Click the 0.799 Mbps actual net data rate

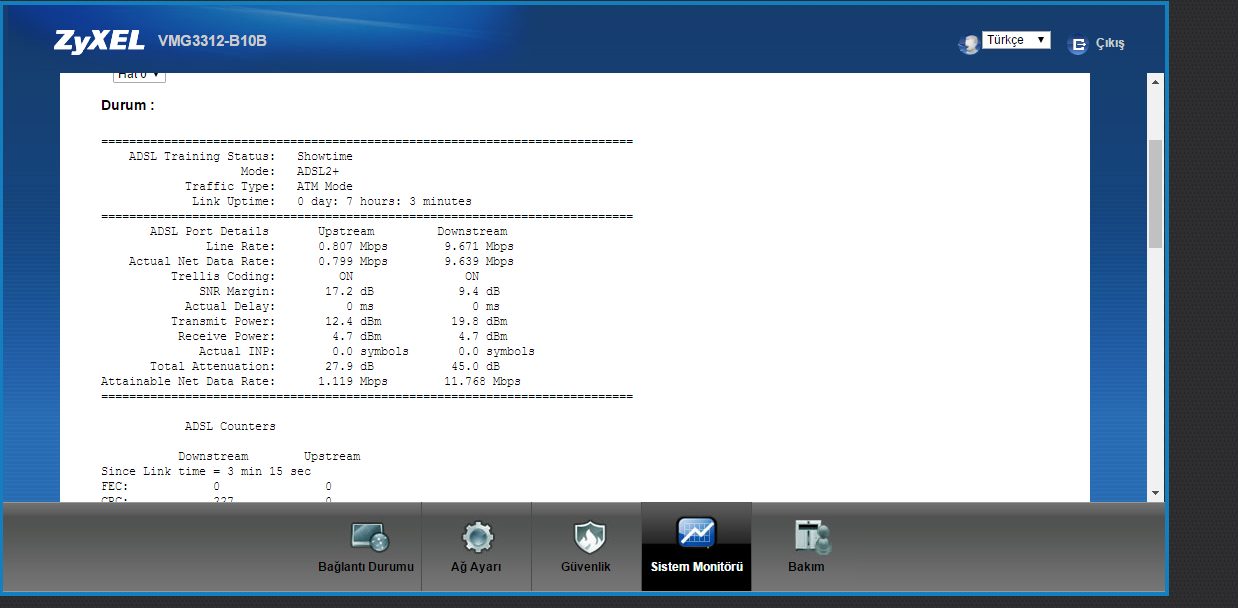353,261
